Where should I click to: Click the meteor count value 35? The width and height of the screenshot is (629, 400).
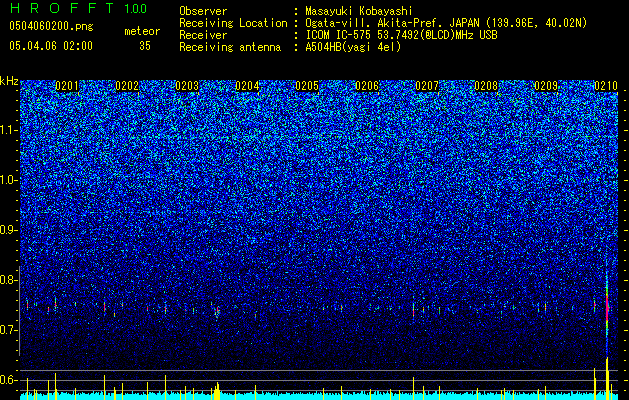click(145, 46)
